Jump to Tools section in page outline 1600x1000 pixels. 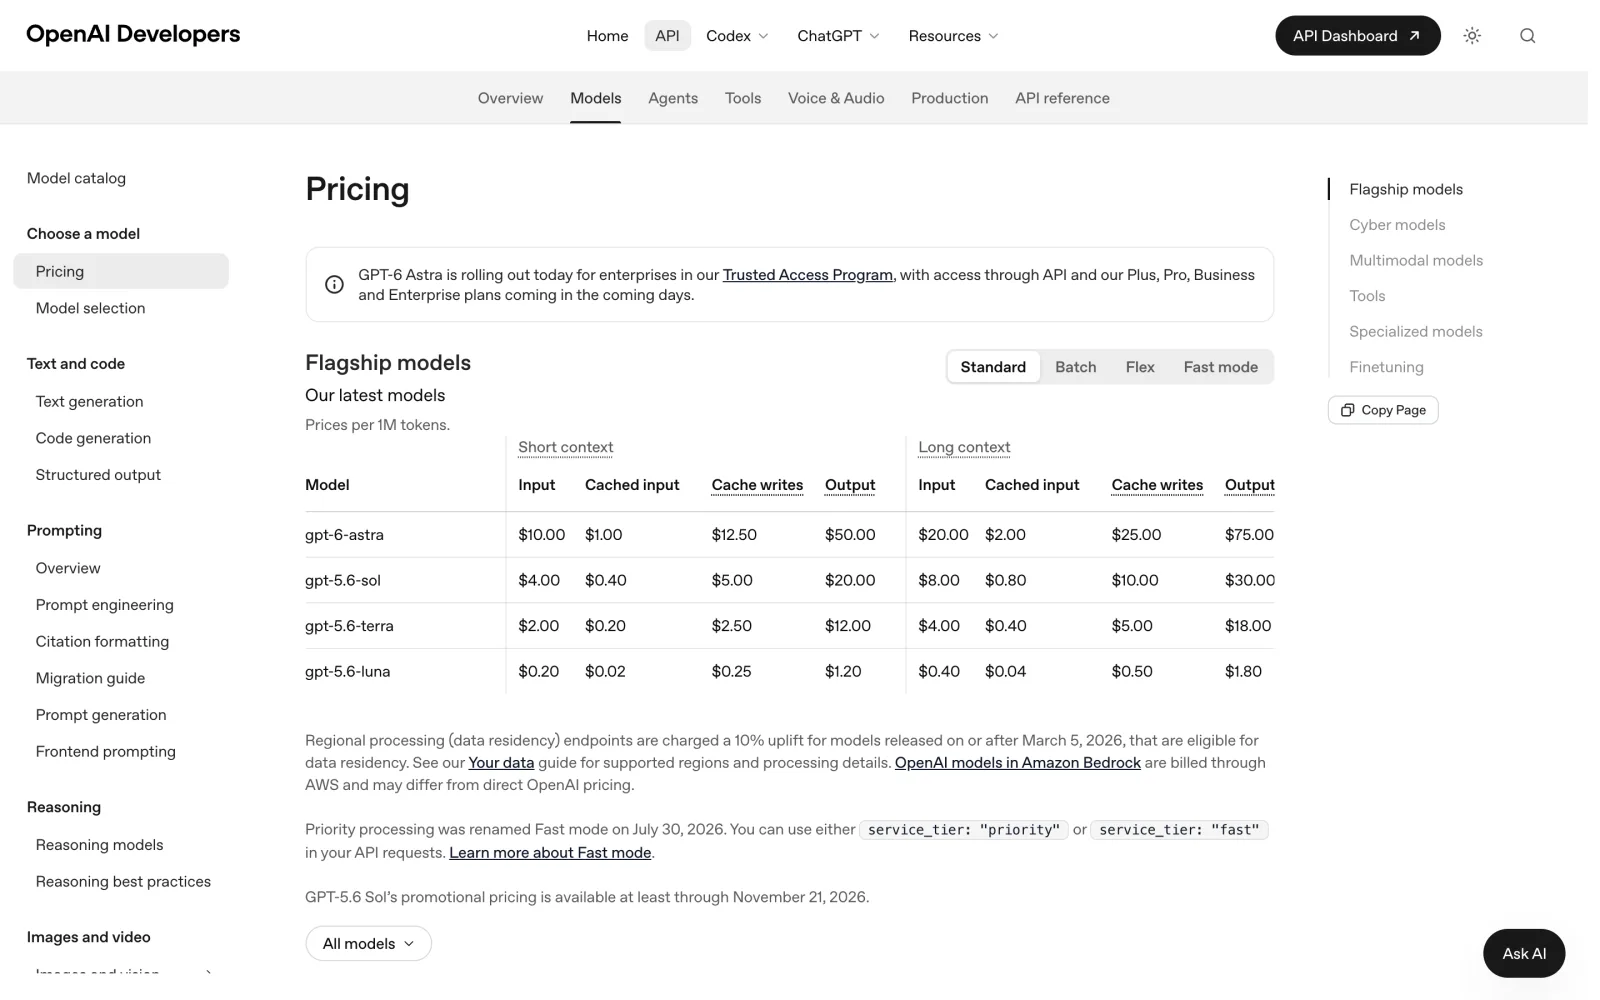1367,296
